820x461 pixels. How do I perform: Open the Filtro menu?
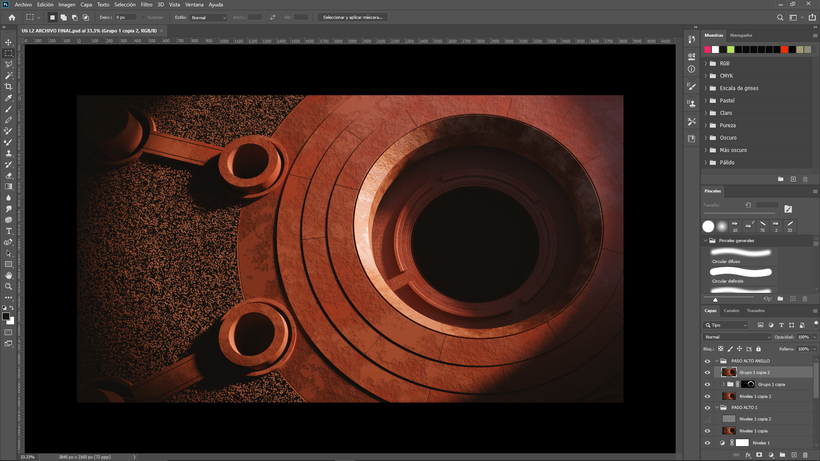point(146,5)
